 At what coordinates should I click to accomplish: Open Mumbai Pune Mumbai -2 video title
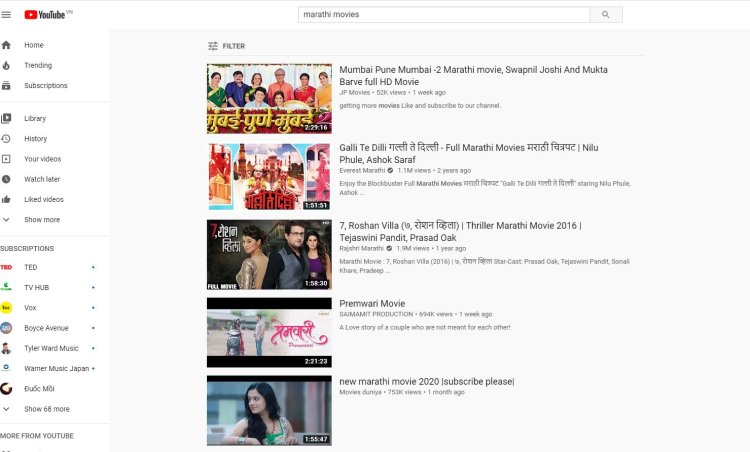[474, 76]
